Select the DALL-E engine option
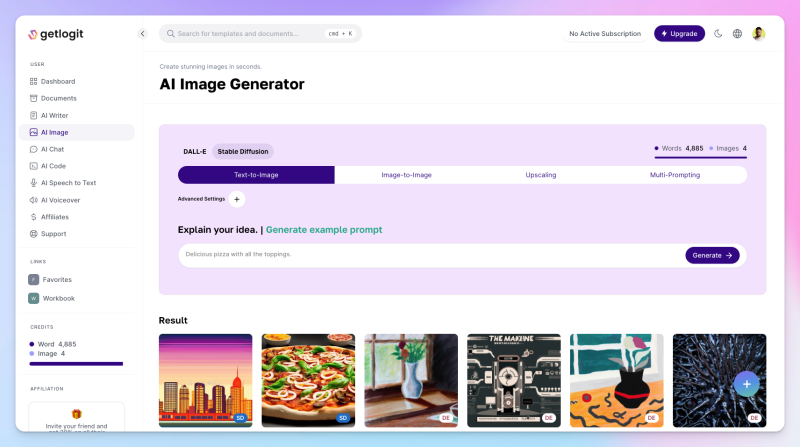 pyautogui.click(x=195, y=152)
